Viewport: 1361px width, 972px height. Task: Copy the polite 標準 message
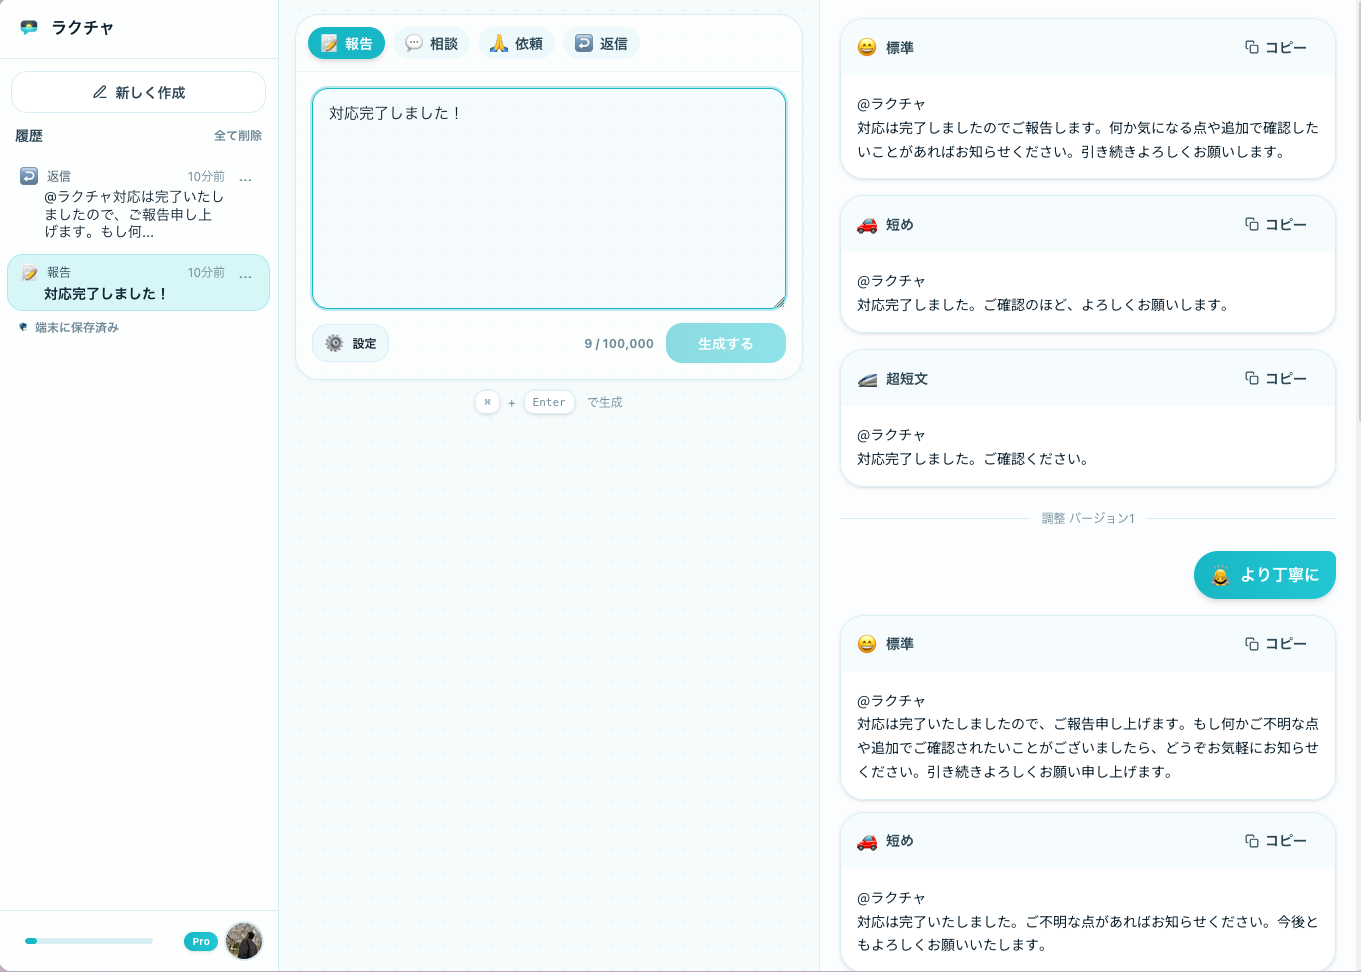[1275, 644]
